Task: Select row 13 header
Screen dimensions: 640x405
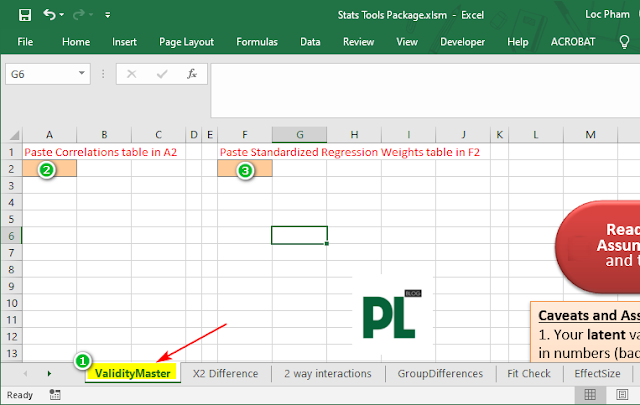Action: pos(12,353)
